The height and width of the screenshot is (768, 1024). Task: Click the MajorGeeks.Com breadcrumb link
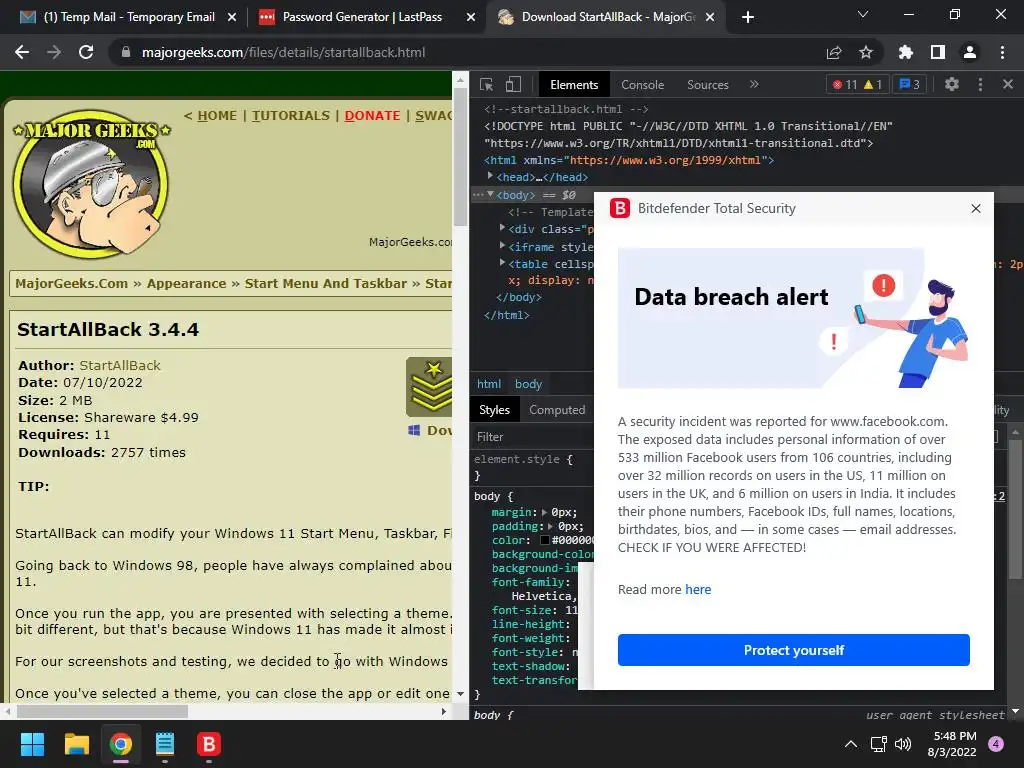(72, 283)
